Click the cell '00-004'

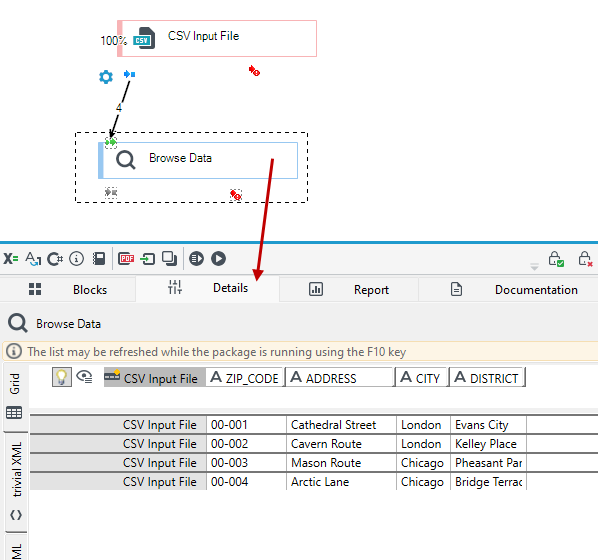coord(246,482)
